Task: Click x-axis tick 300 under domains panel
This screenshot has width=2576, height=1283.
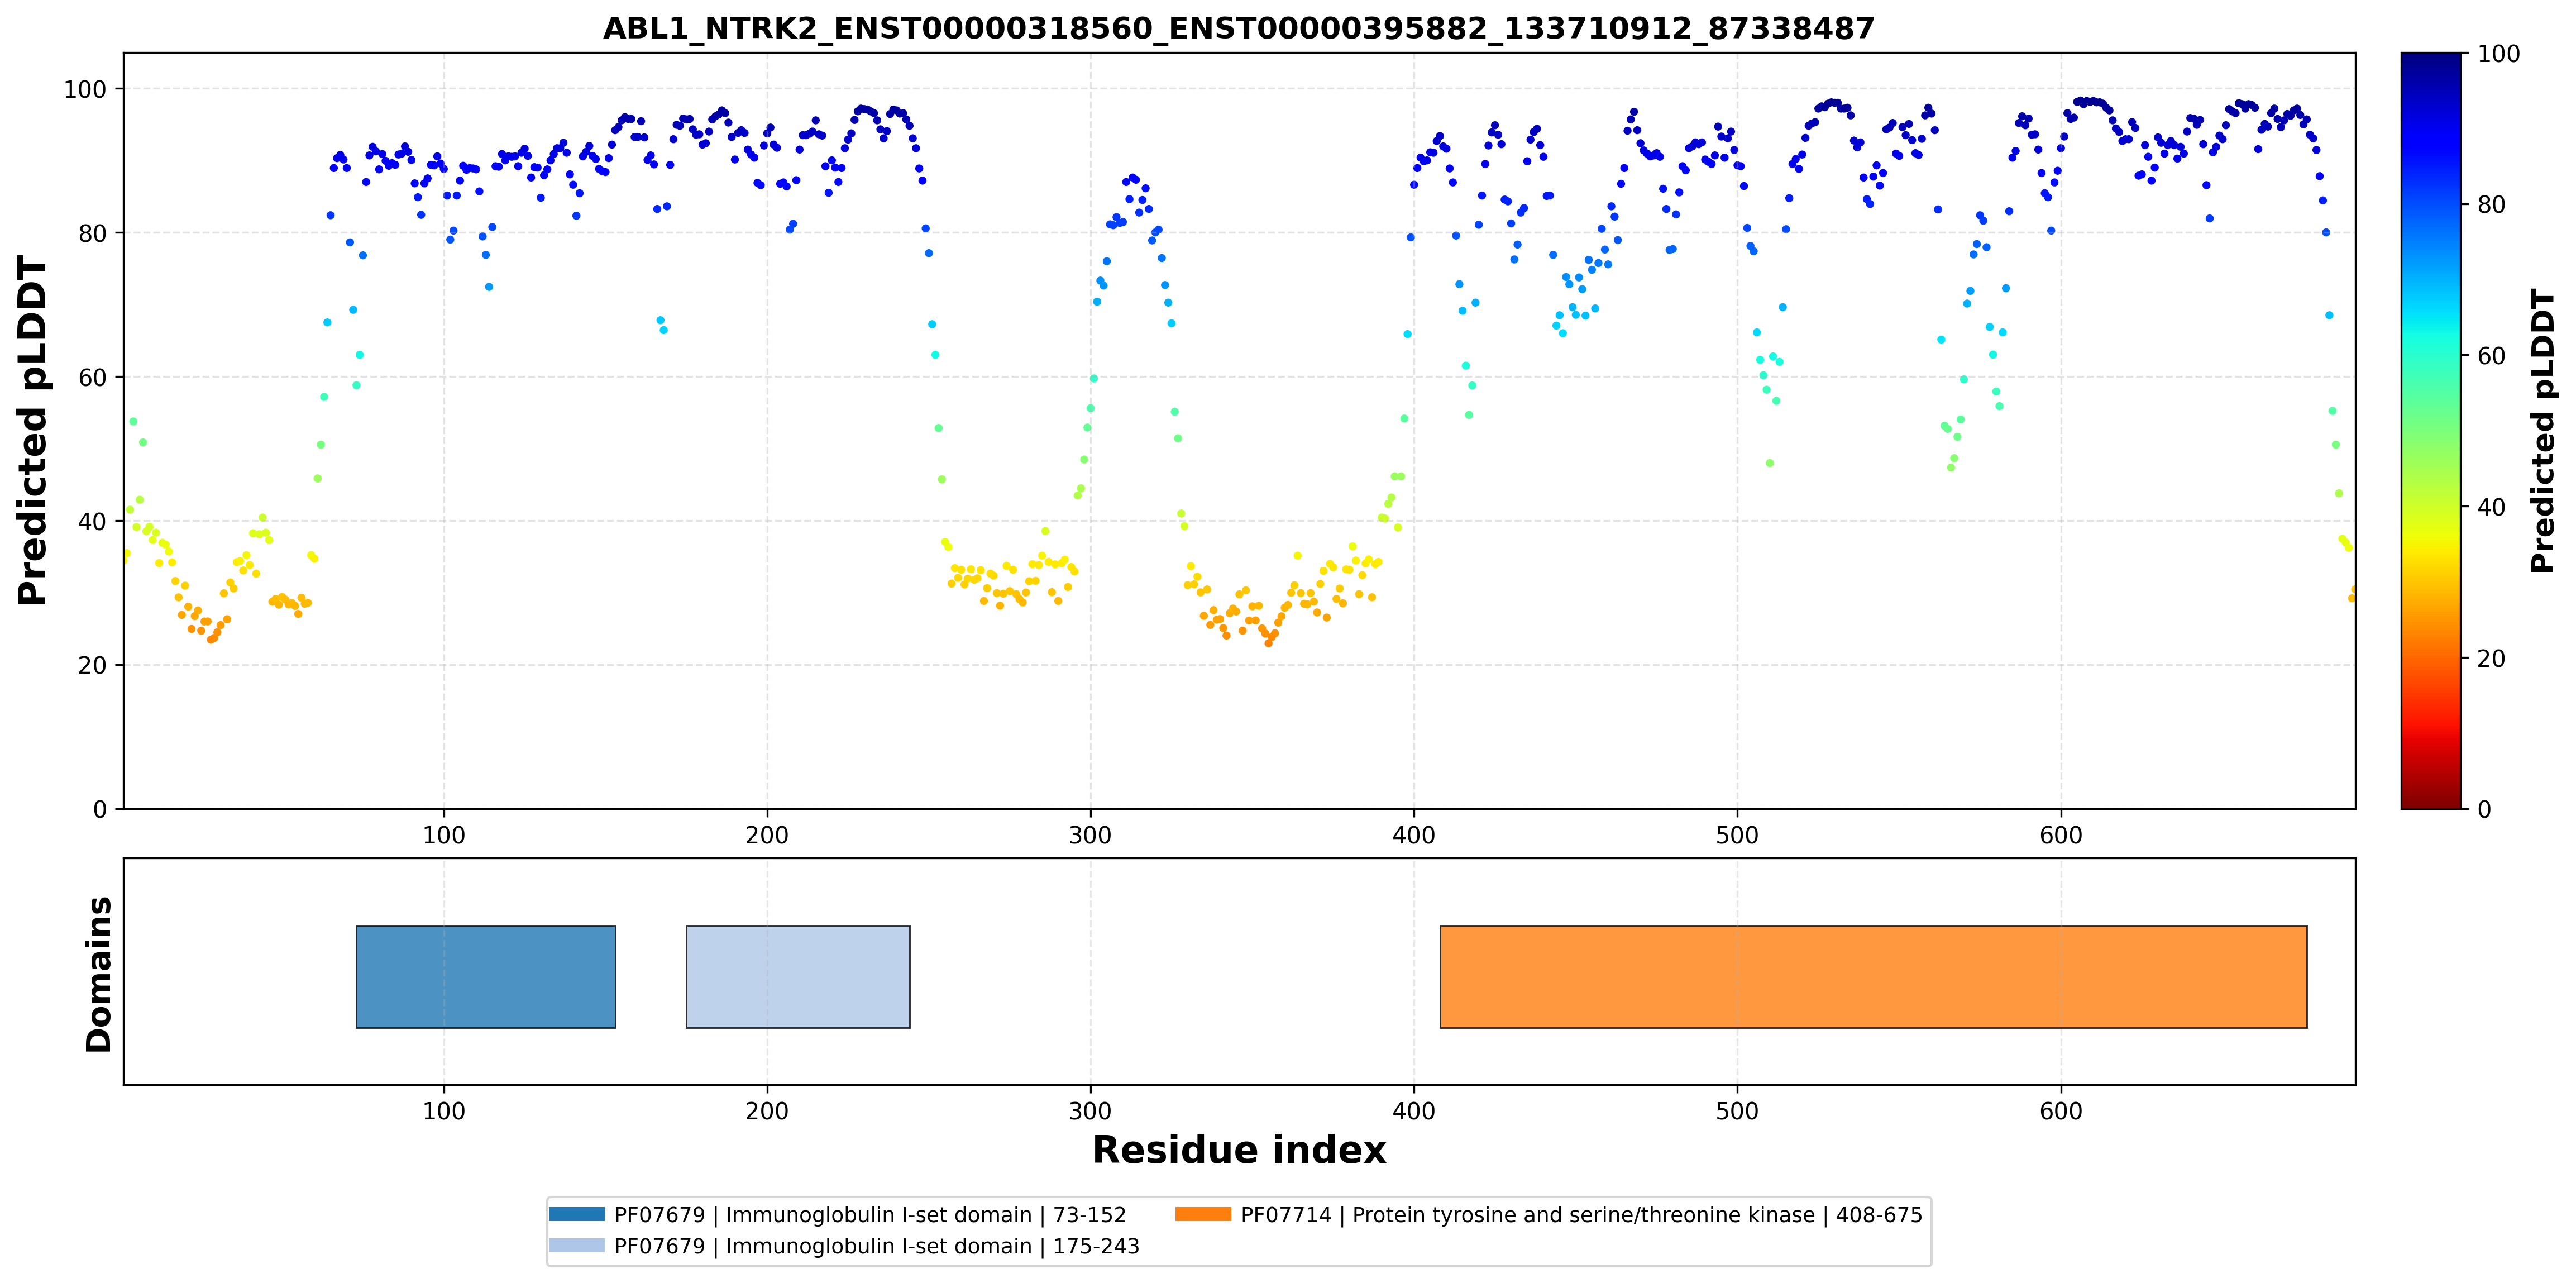Action: pyautogui.click(x=1090, y=1111)
